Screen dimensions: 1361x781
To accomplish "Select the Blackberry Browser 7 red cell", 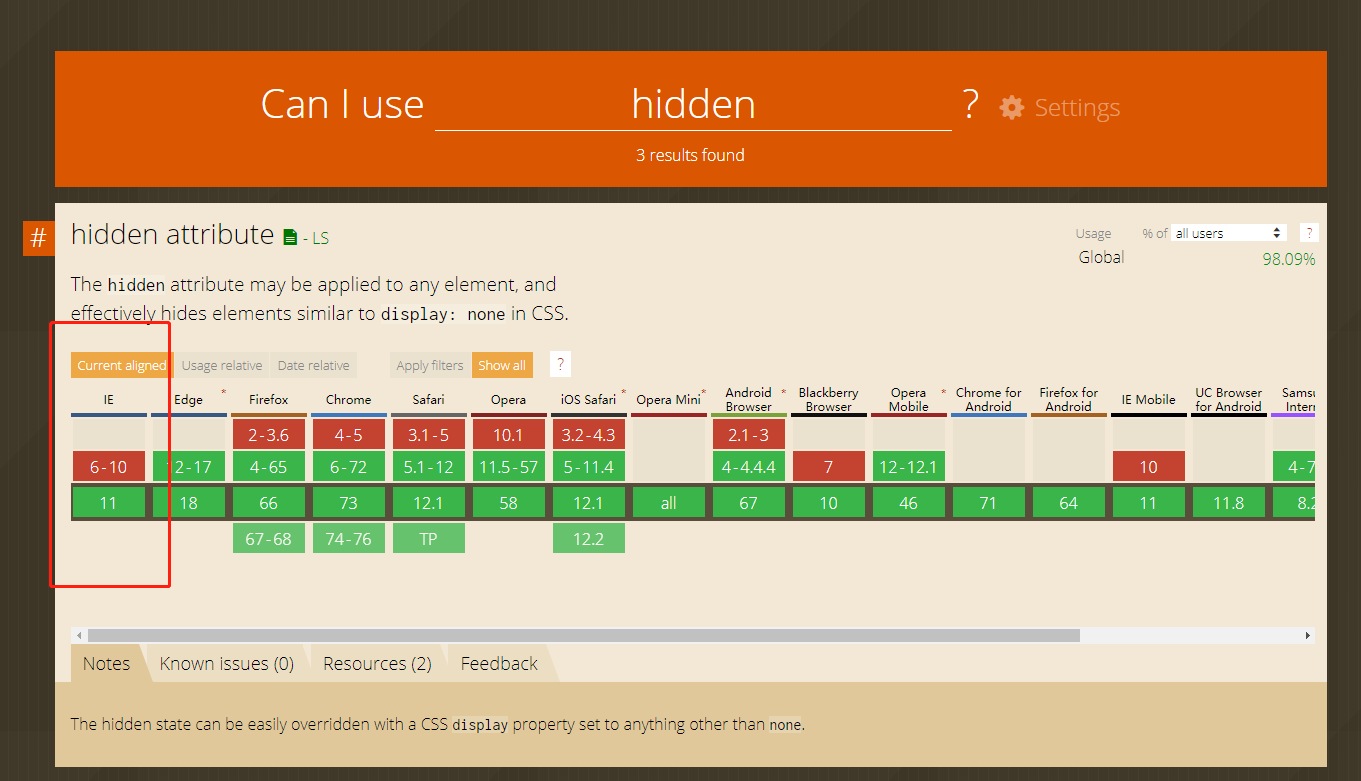I will coord(829,467).
